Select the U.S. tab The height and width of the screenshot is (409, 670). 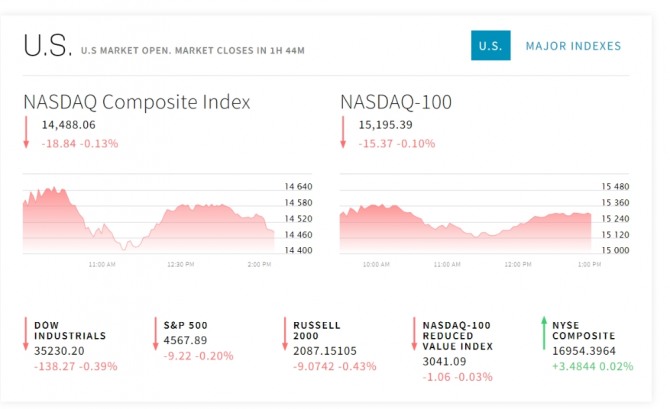pos(490,46)
